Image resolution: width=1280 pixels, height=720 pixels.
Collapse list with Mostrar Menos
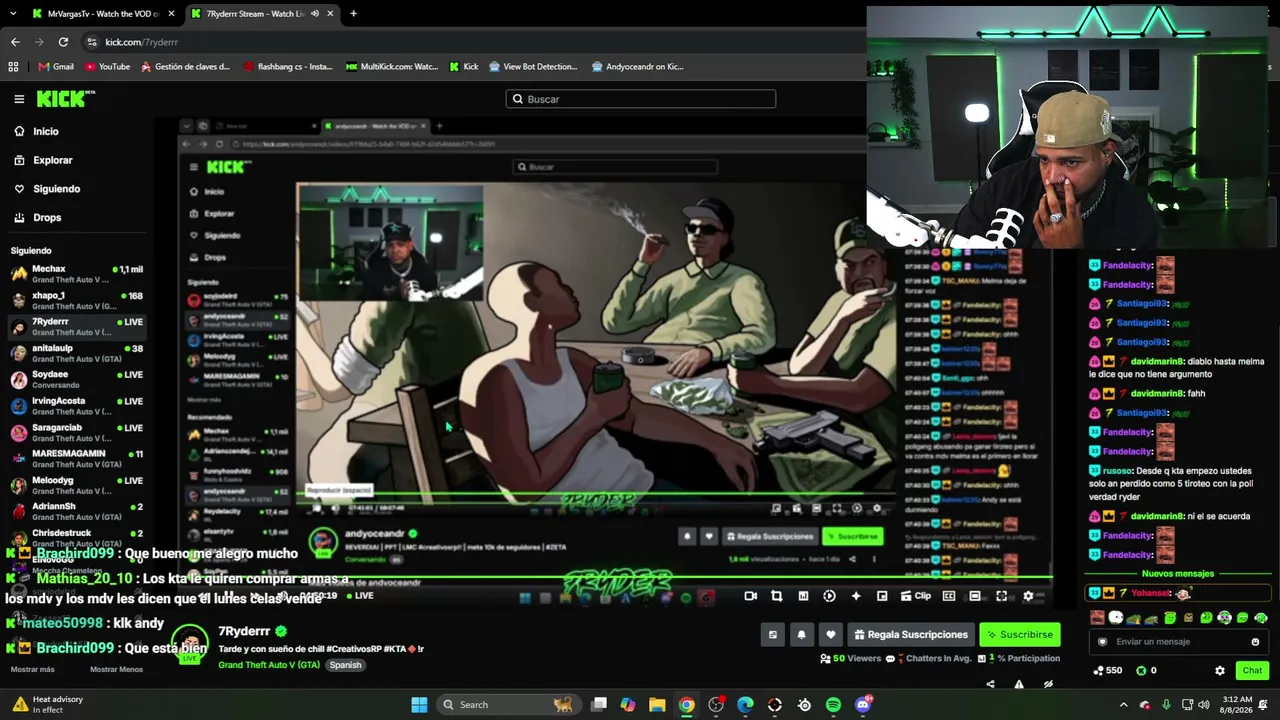116,669
